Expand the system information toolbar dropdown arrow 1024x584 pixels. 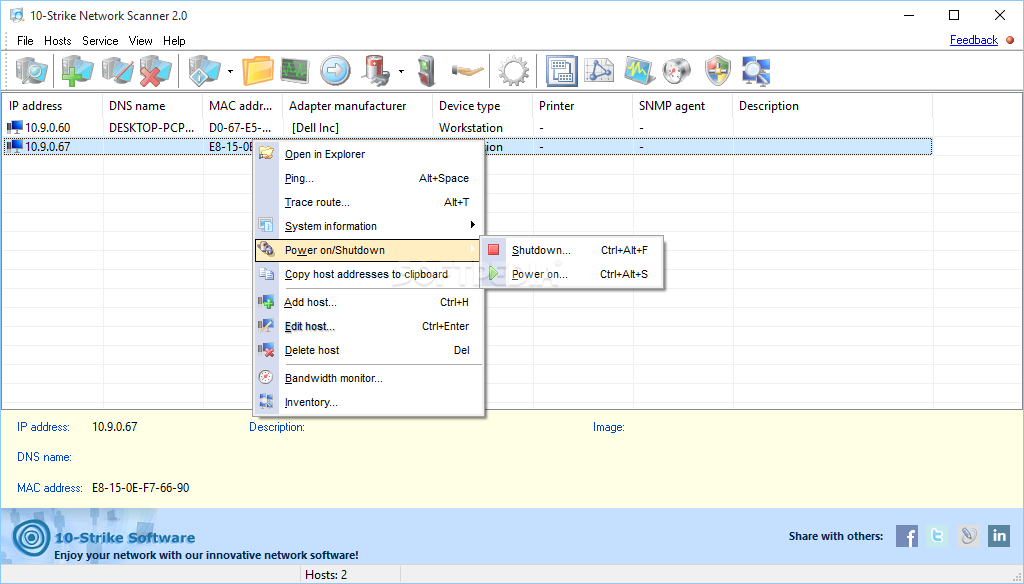pyautogui.click(x=230, y=71)
